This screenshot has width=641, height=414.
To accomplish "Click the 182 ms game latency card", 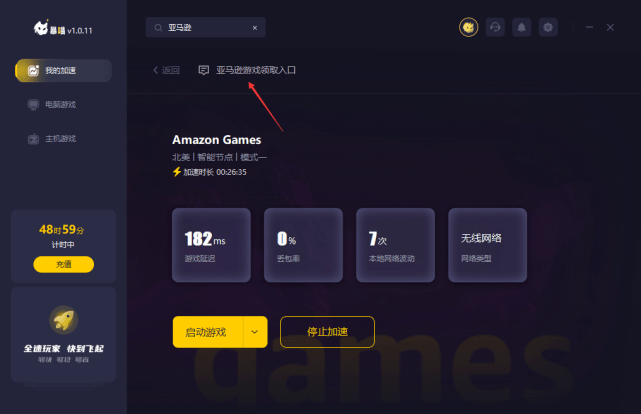I will point(211,245).
